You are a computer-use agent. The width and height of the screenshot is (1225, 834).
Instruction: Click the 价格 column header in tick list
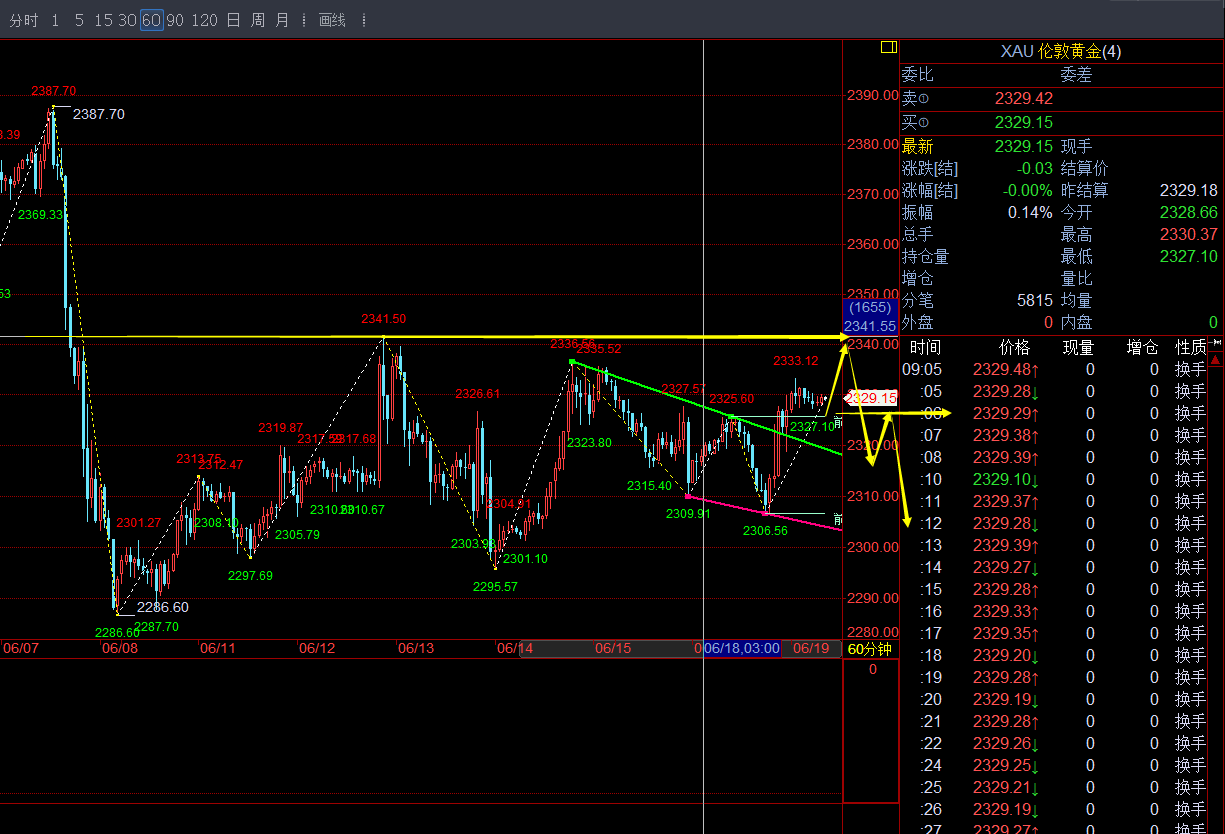(1014, 347)
